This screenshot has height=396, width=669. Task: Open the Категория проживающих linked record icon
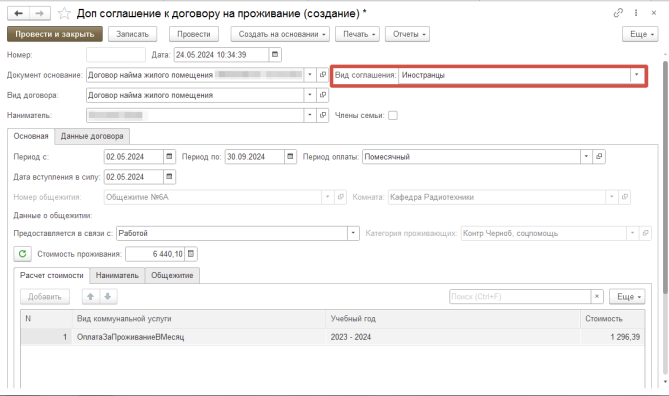coord(646,233)
